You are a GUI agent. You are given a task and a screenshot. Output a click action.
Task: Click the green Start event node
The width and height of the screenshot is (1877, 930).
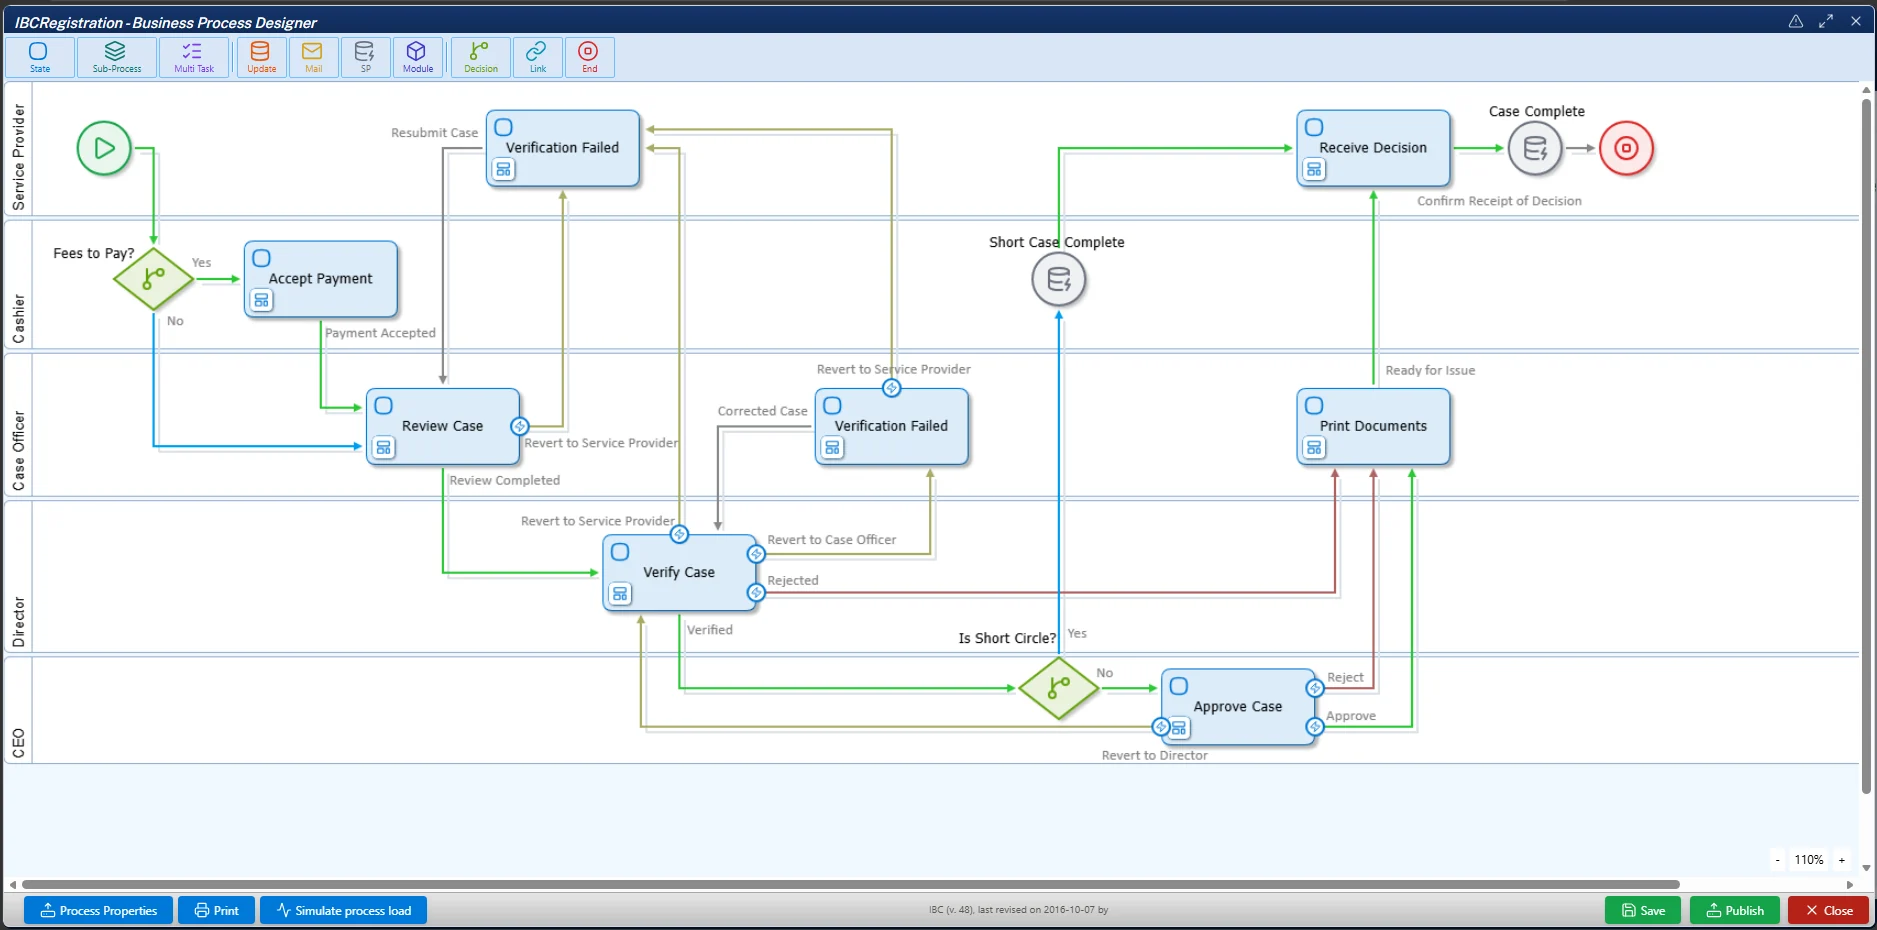[104, 148]
